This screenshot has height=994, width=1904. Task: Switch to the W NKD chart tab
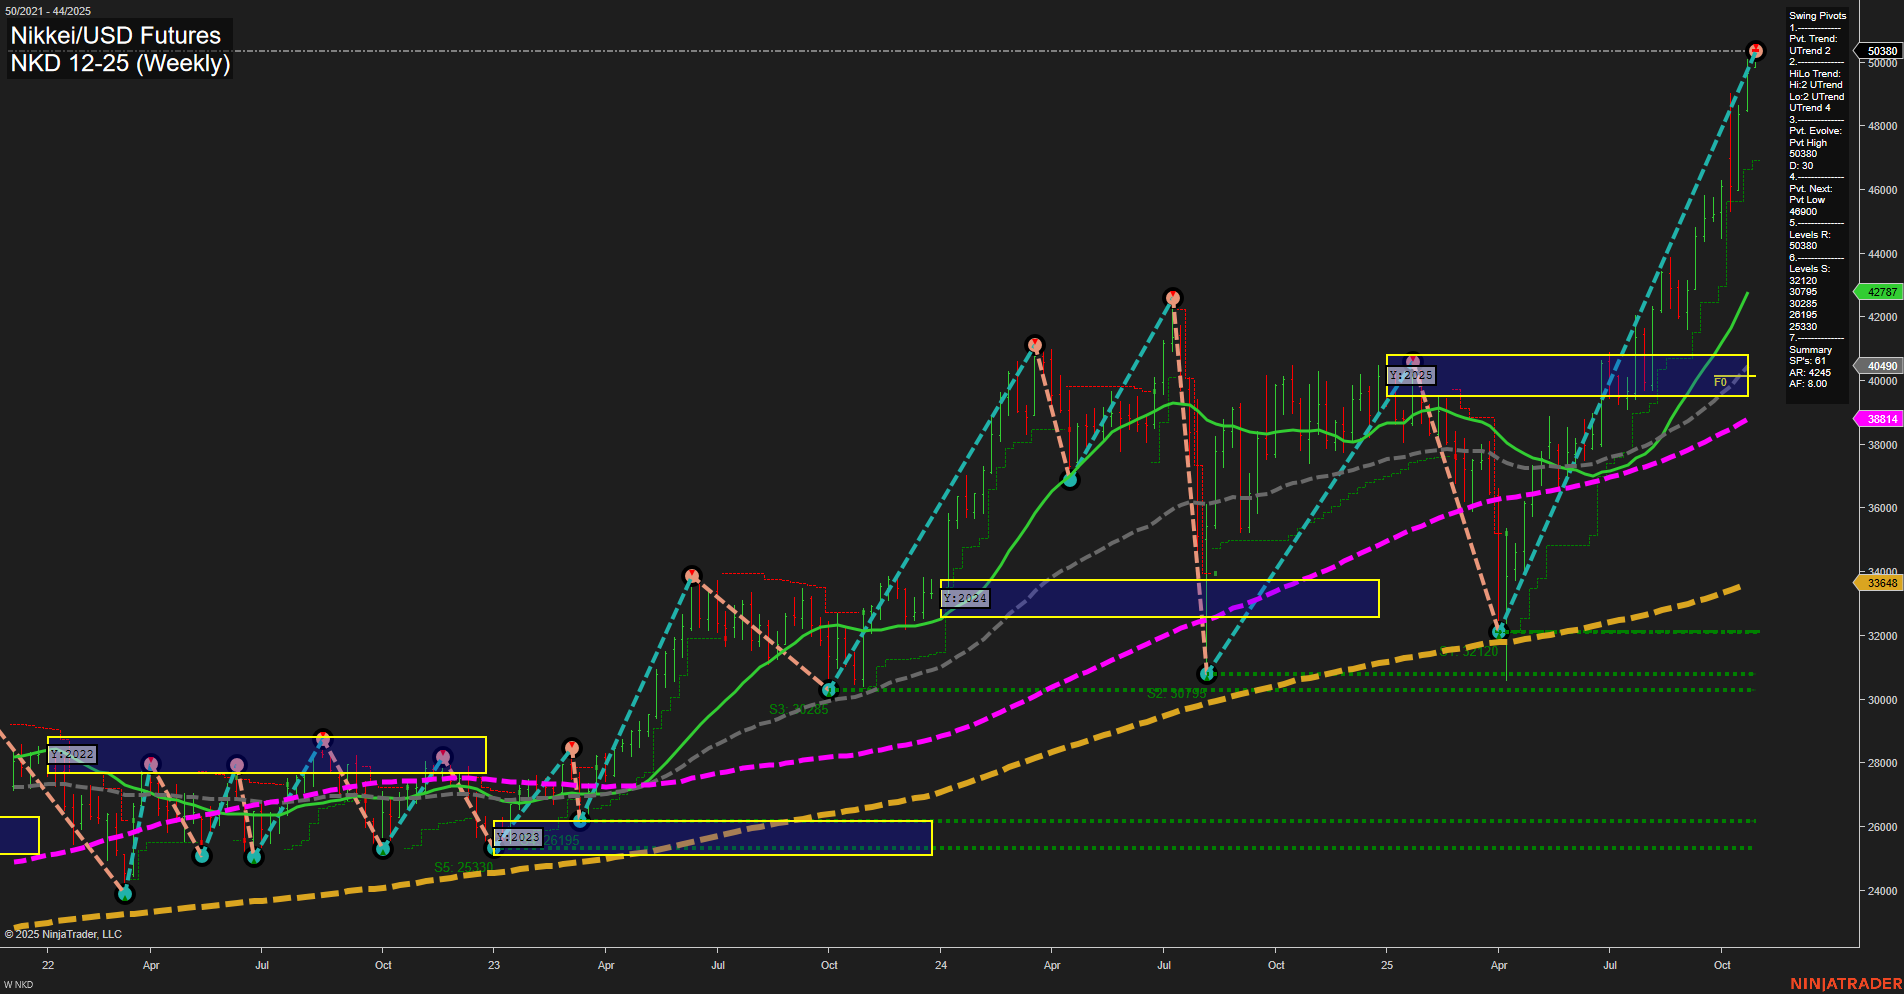point(20,982)
